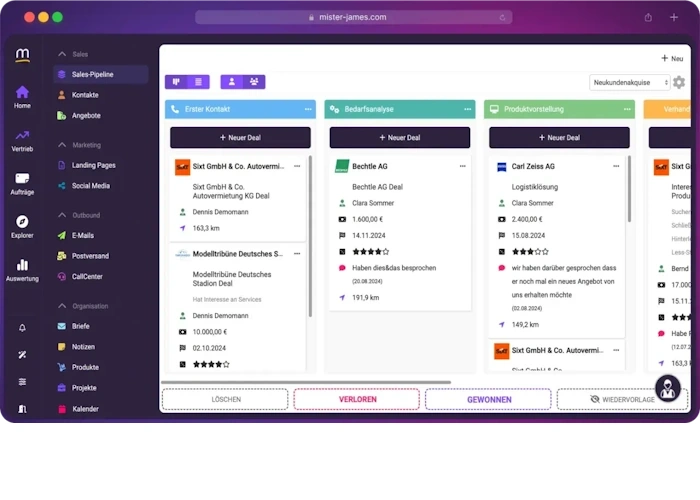Open options for Carl Zeiss AG card

[616, 166]
